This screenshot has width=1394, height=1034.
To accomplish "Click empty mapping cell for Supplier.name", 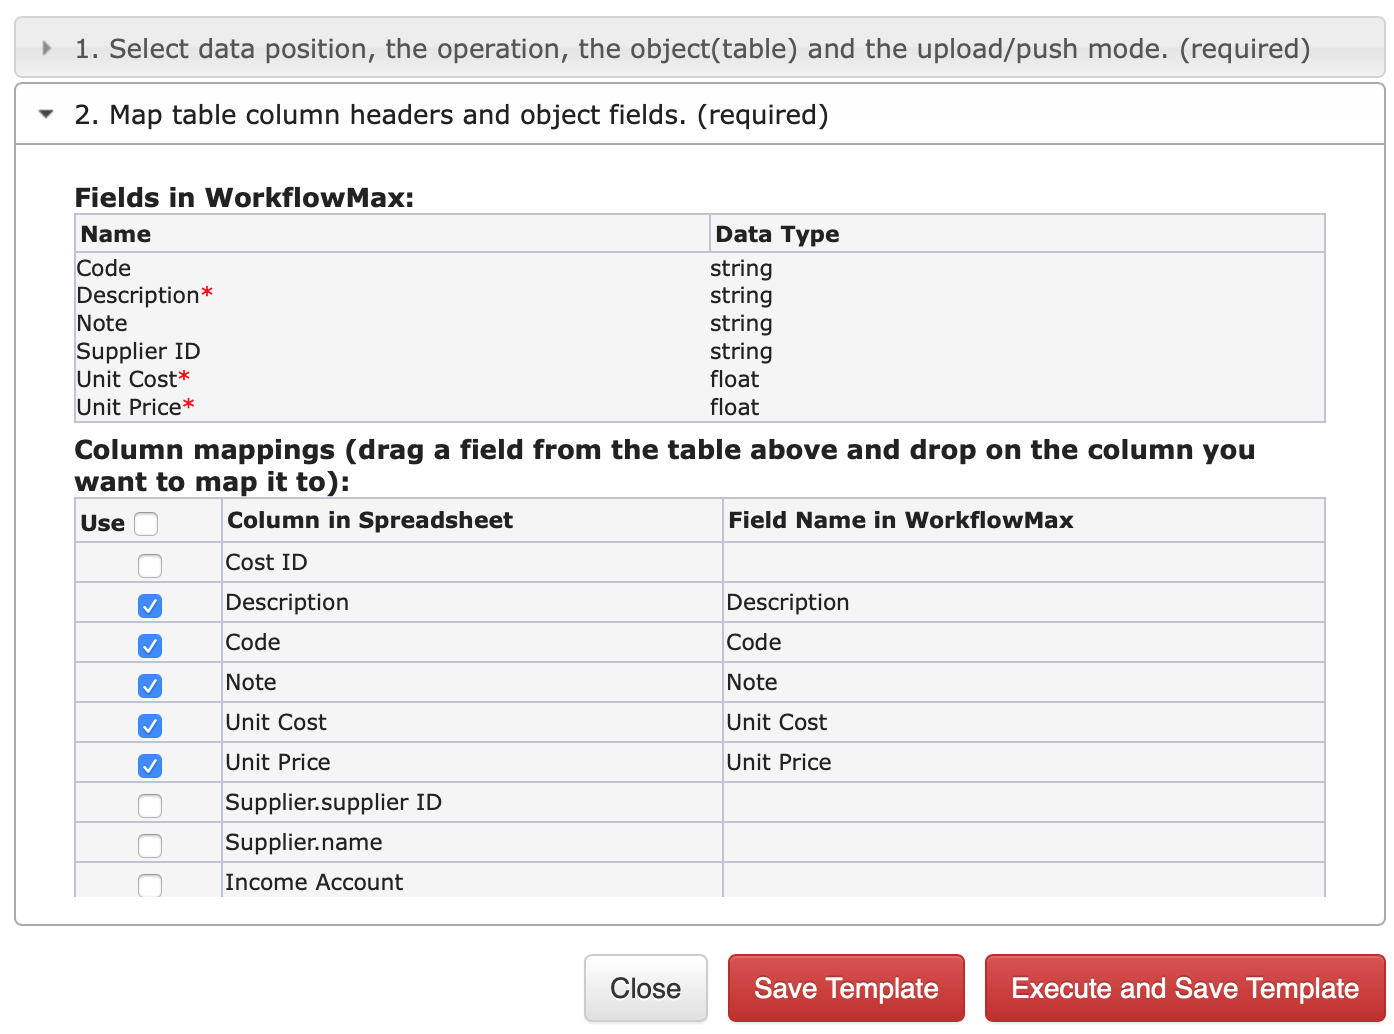I will point(1024,842).
